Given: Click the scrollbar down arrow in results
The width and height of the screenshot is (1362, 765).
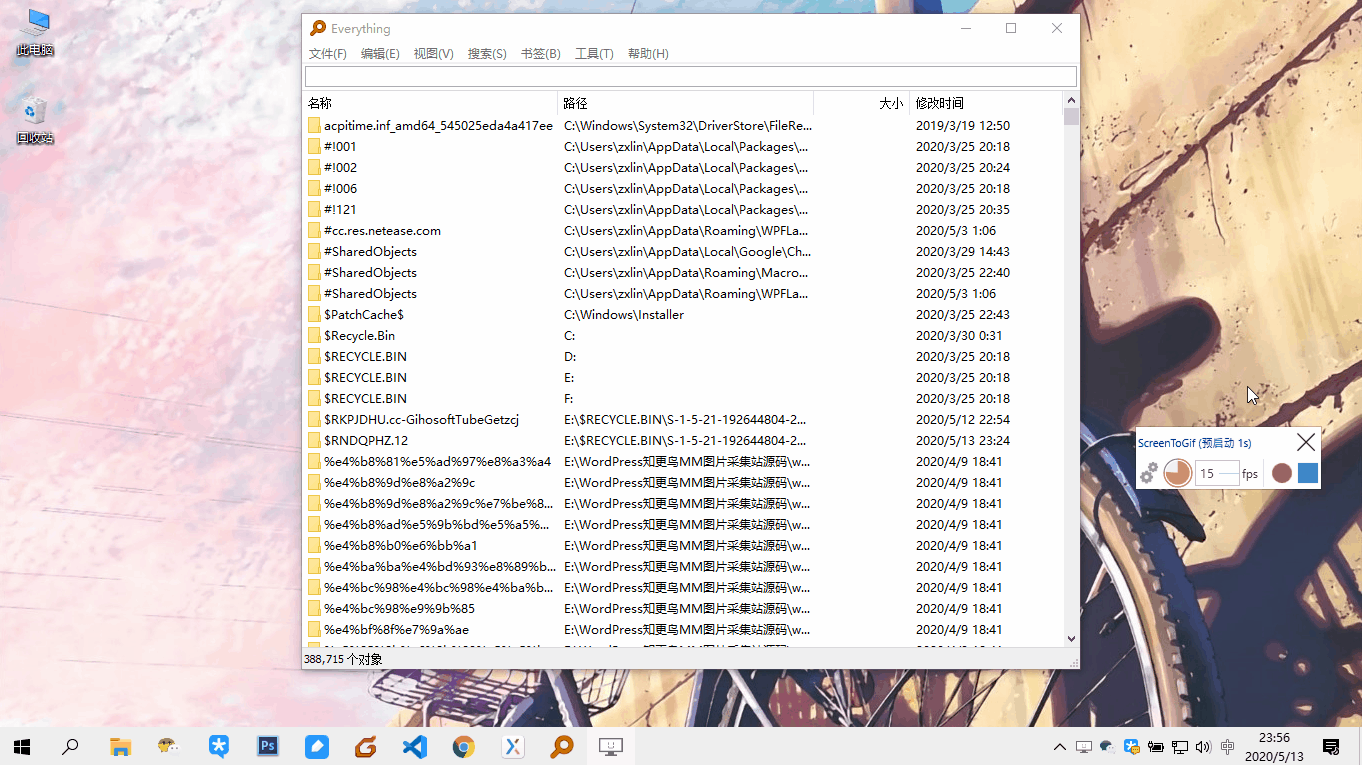Looking at the screenshot, I should coord(1071,638).
